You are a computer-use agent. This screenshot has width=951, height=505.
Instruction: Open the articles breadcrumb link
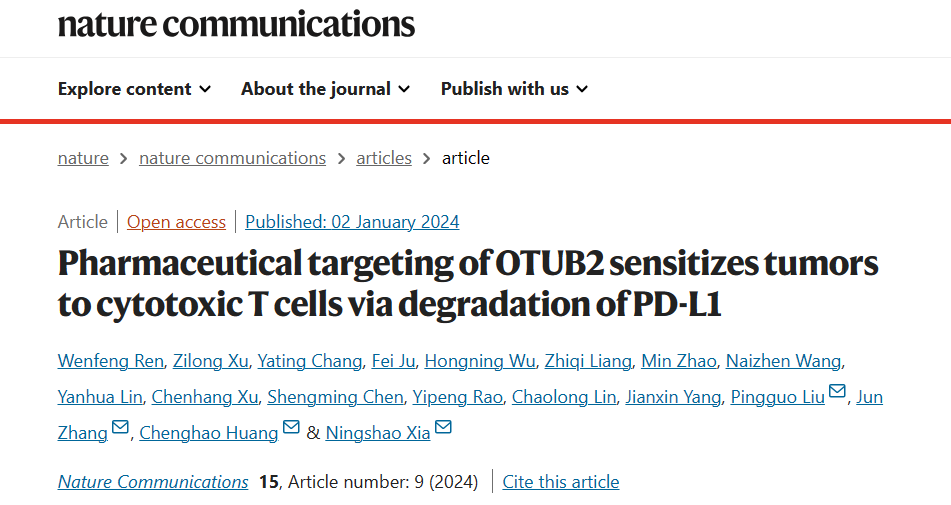coord(384,158)
